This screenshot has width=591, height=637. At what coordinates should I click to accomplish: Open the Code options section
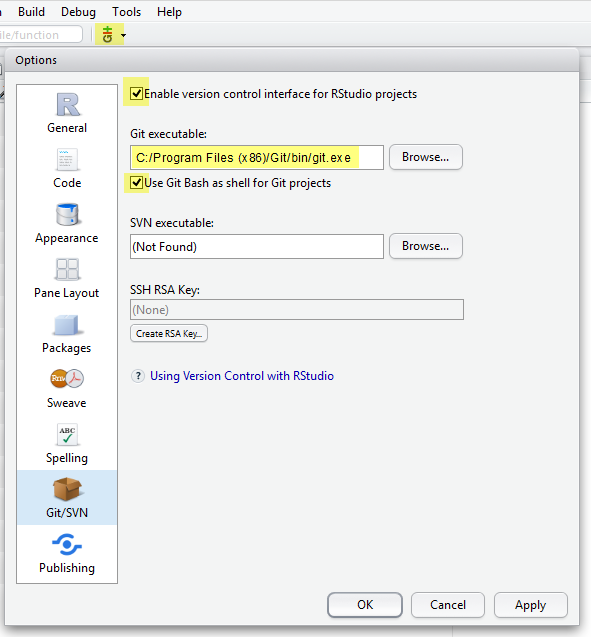point(67,168)
